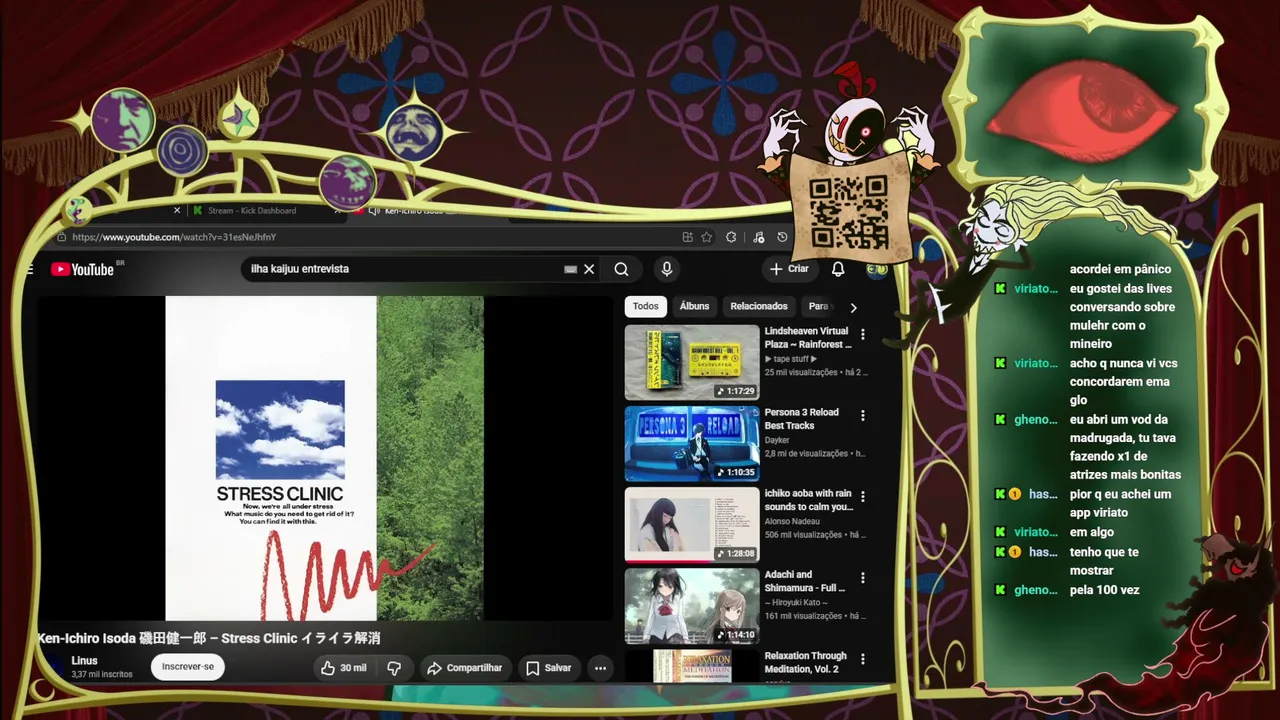Select the Álbuns filter chip
The height and width of the screenshot is (720, 1280).
694,306
